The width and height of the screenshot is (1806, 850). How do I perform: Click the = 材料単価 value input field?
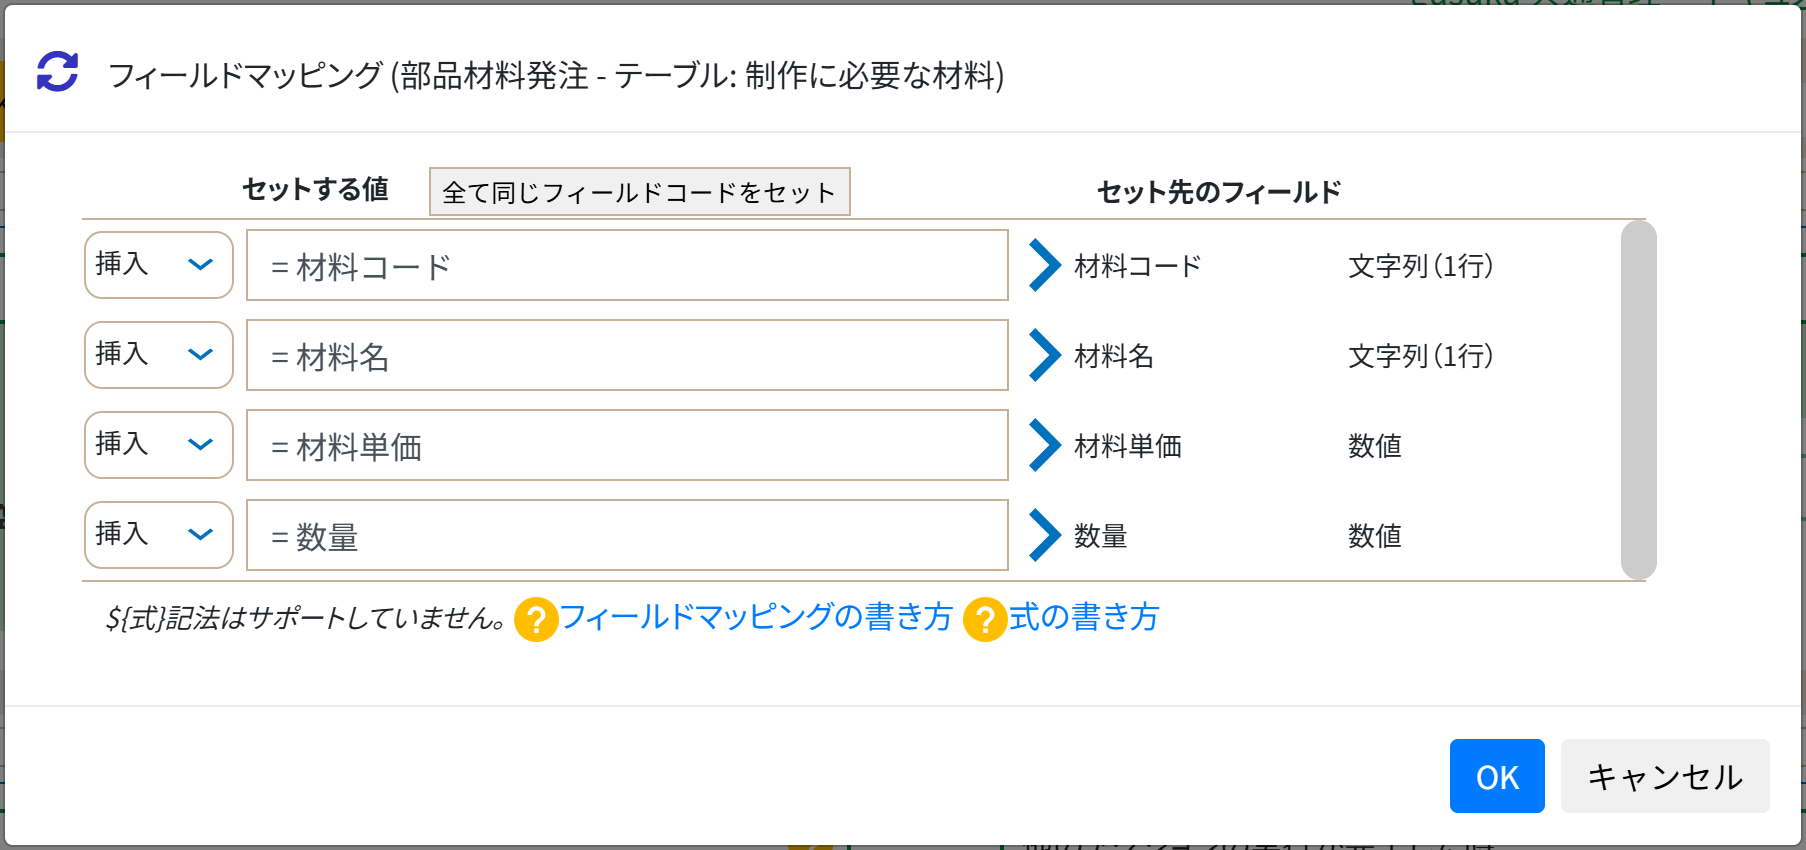click(x=627, y=445)
